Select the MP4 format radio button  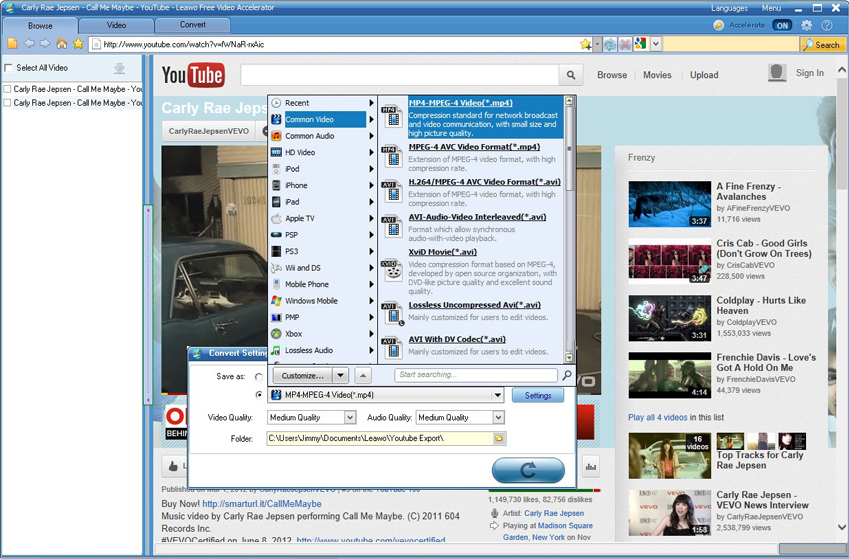(260, 395)
